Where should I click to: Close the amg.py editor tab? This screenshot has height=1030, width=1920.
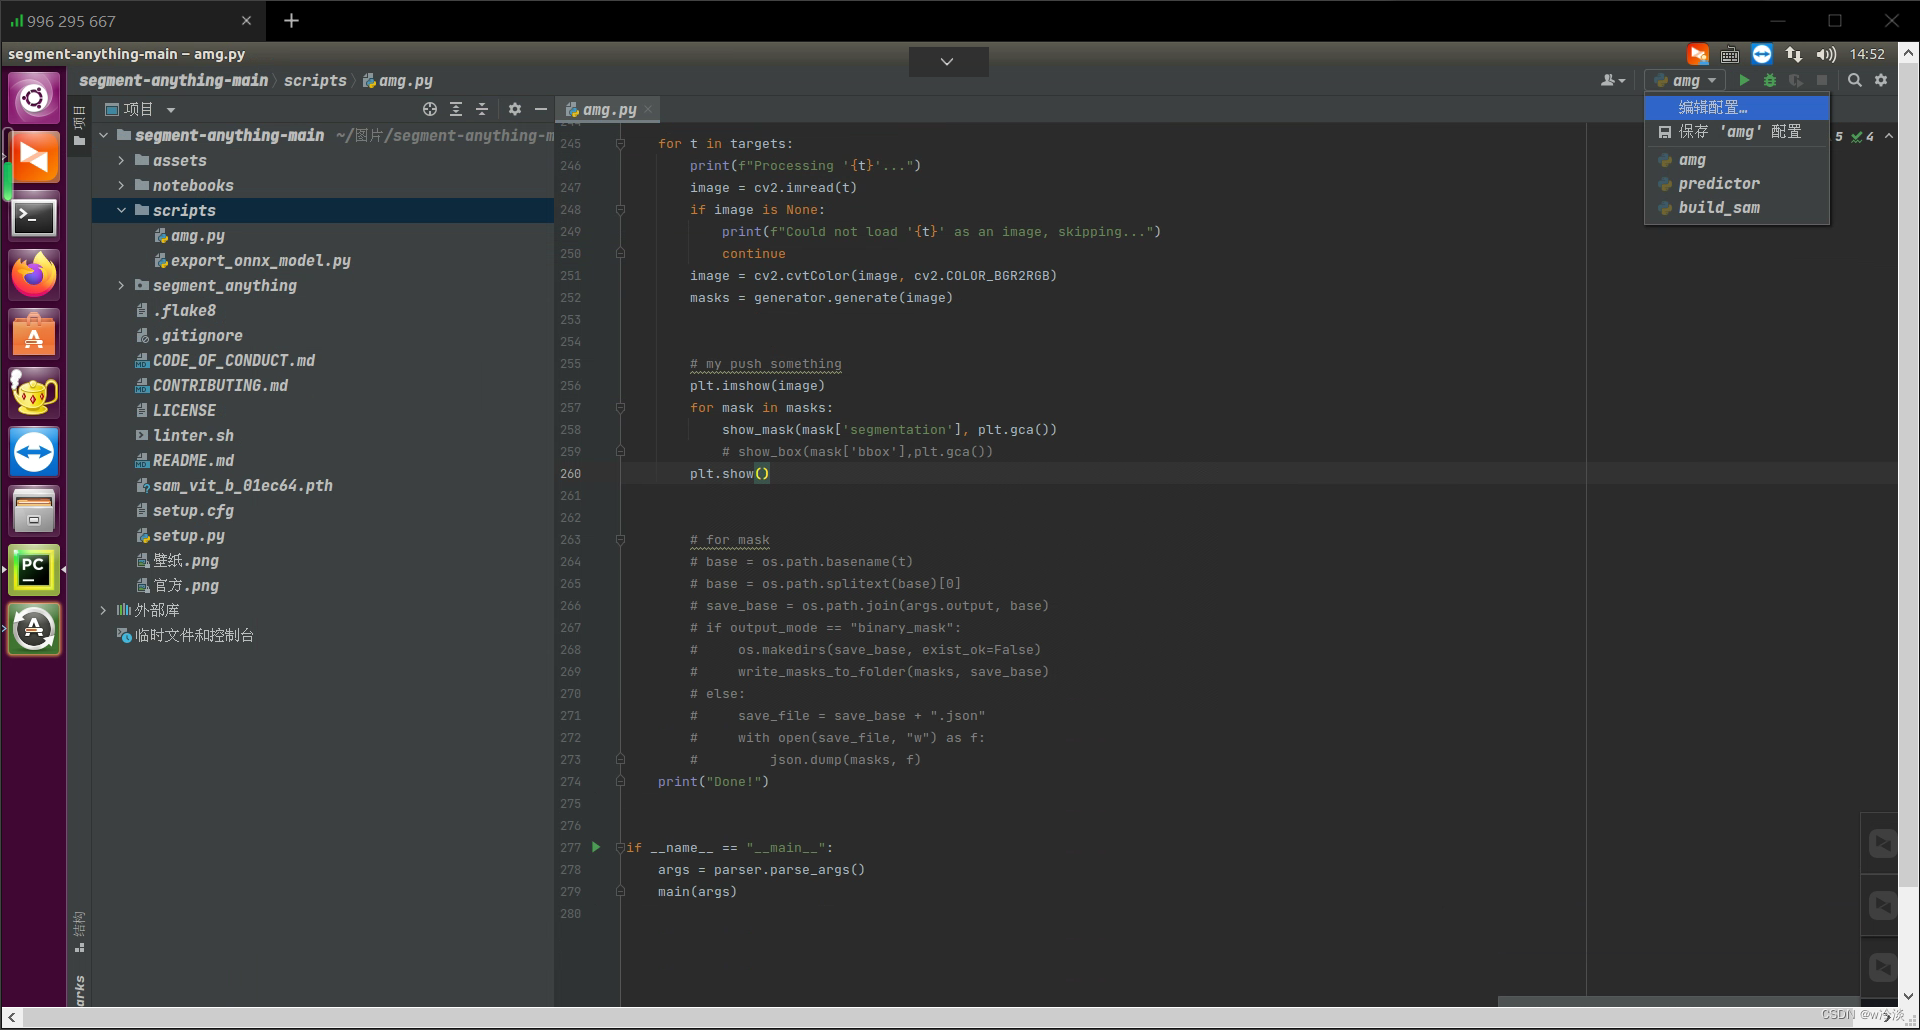point(648,109)
